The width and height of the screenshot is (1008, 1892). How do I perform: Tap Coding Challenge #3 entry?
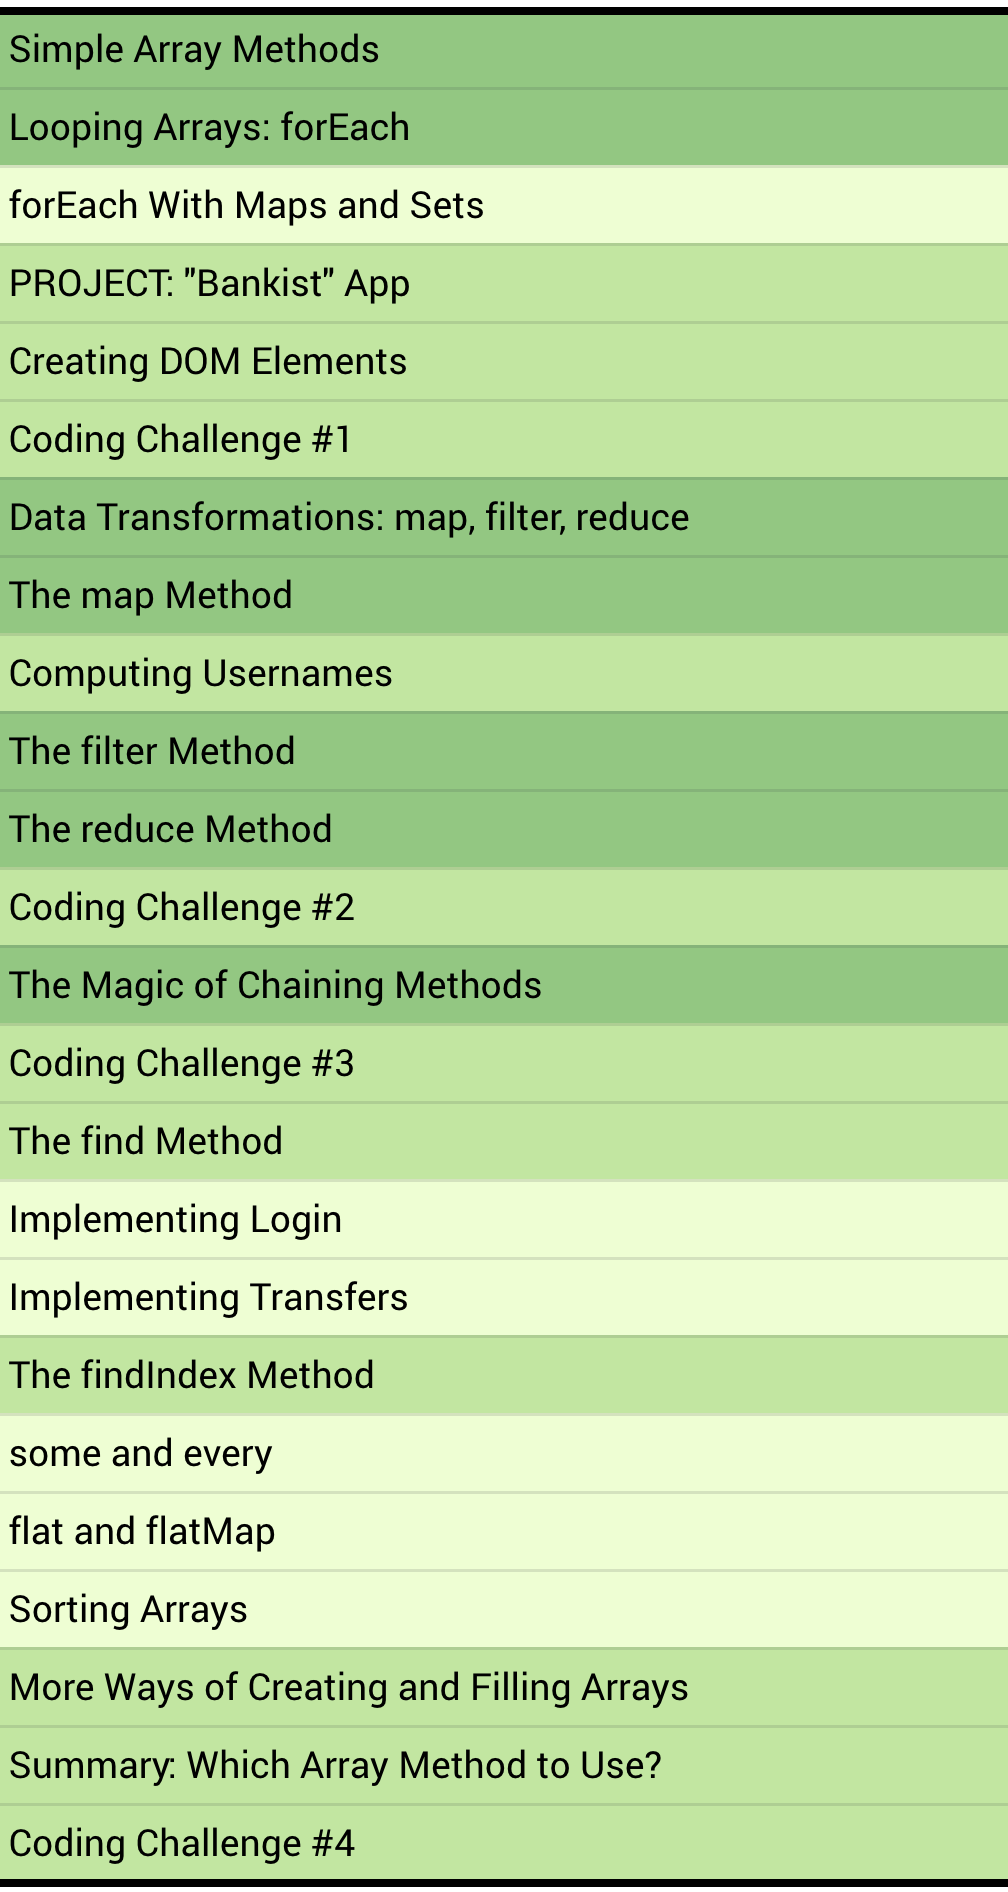click(181, 1064)
